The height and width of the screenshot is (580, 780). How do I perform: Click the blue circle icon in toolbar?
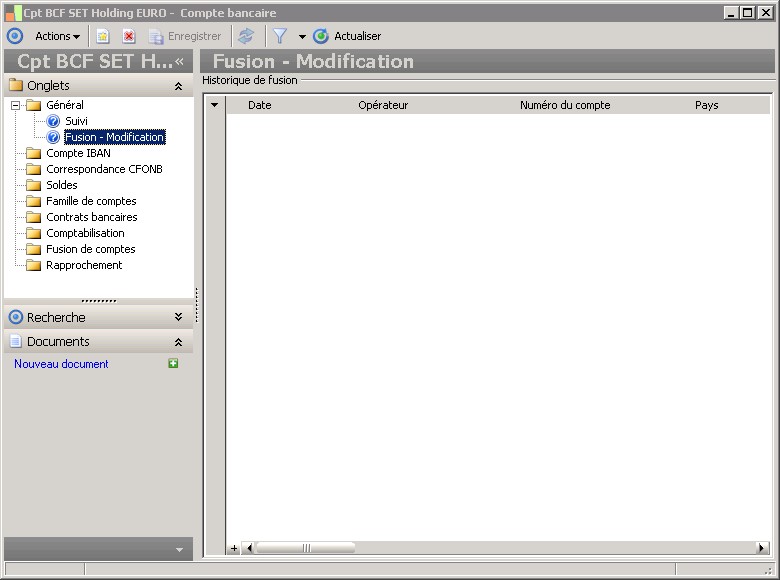15,36
